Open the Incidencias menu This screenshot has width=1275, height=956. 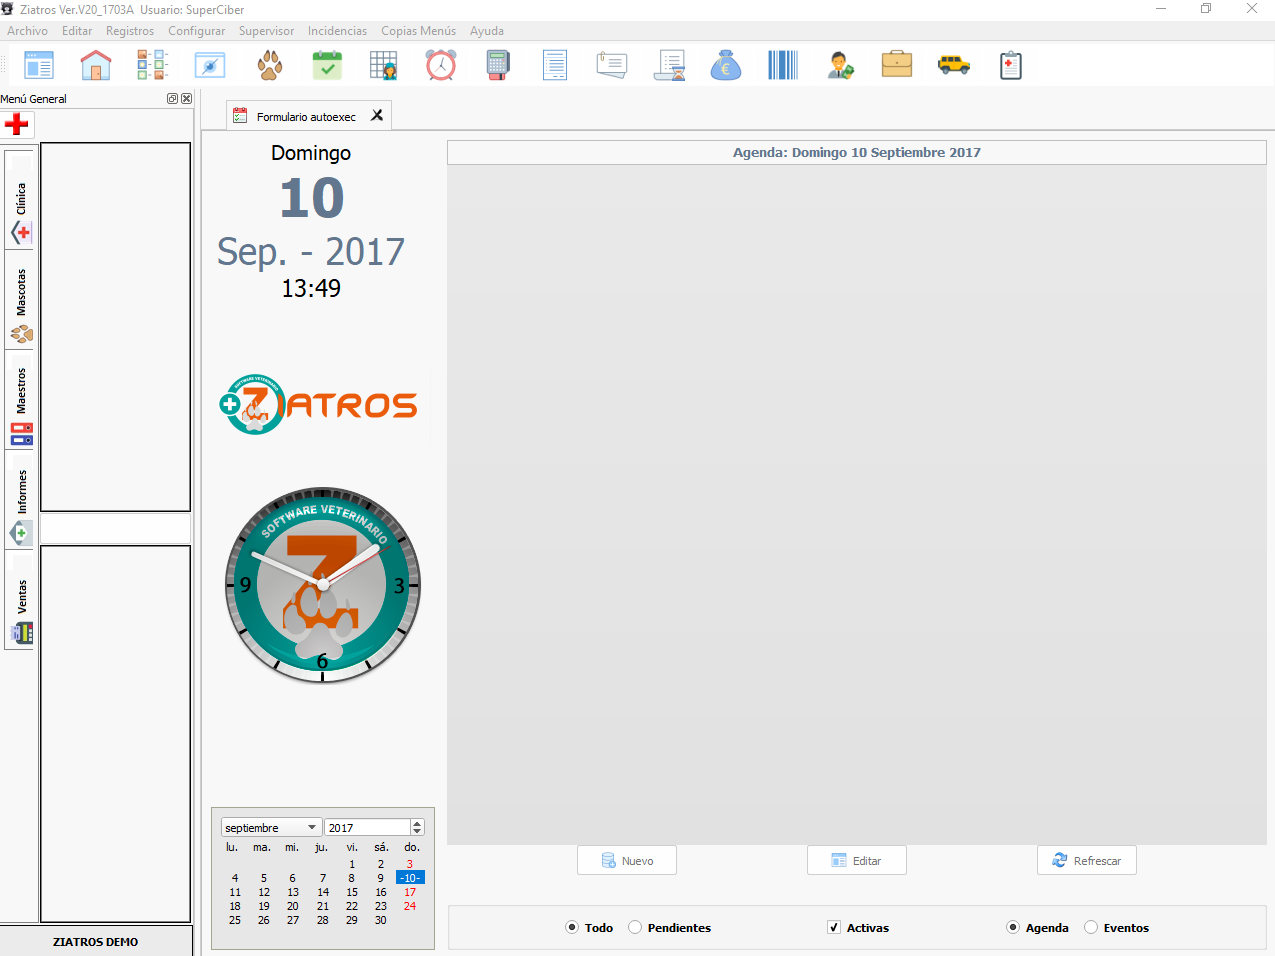coord(337,31)
